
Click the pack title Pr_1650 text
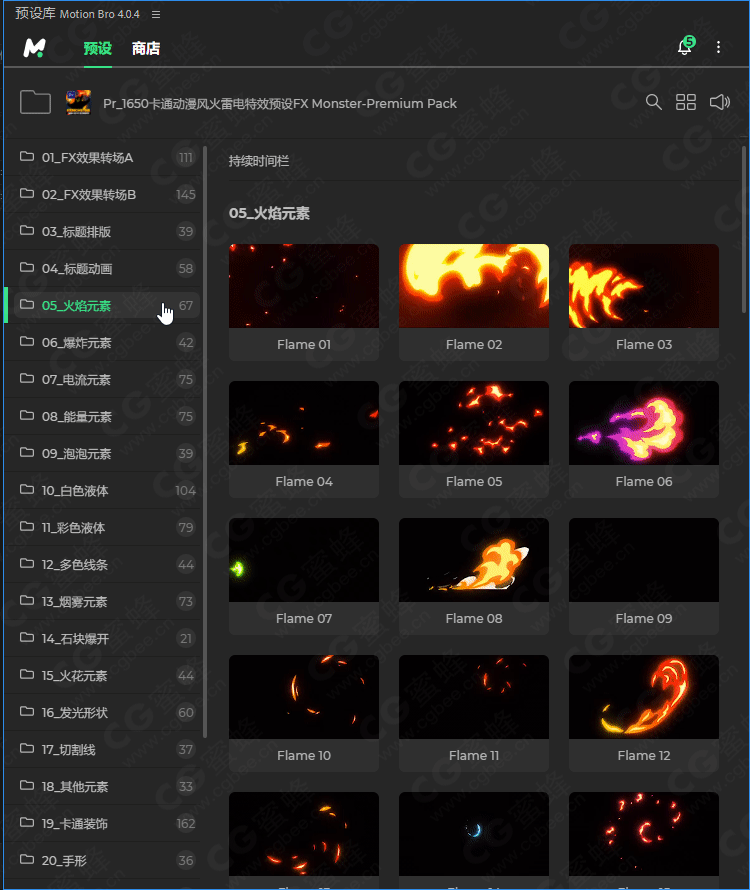click(x=279, y=103)
